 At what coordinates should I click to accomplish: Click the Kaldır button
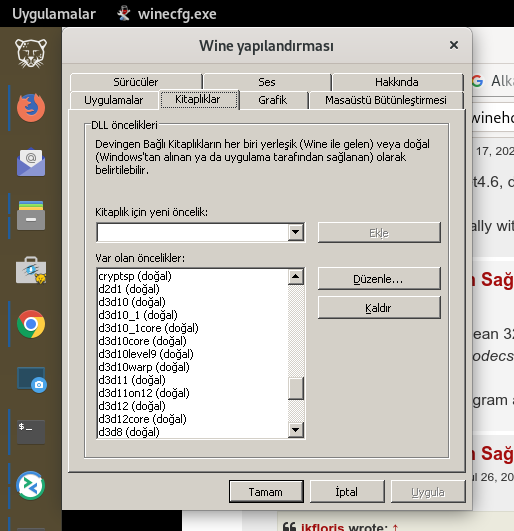point(379,308)
